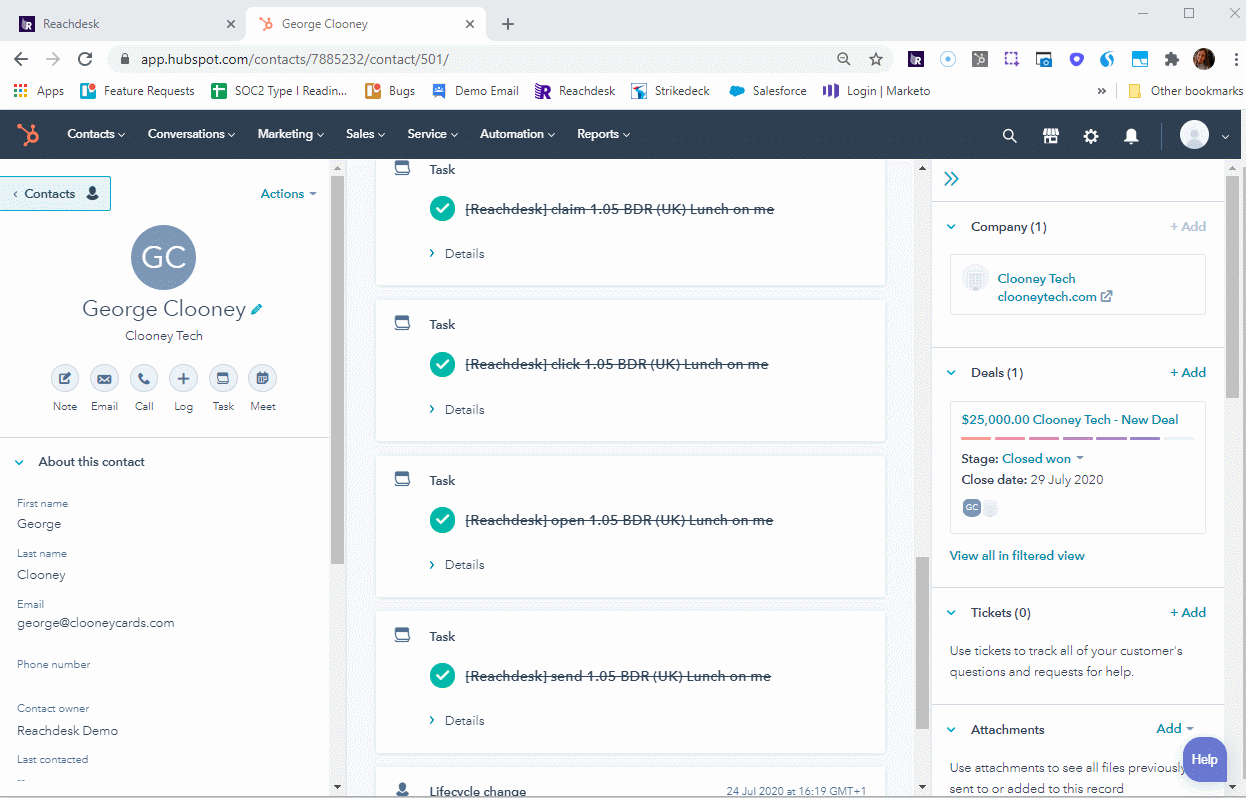Viewport: 1246px width, 798px height.
Task: Expand Details under send task
Action: (x=457, y=721)
